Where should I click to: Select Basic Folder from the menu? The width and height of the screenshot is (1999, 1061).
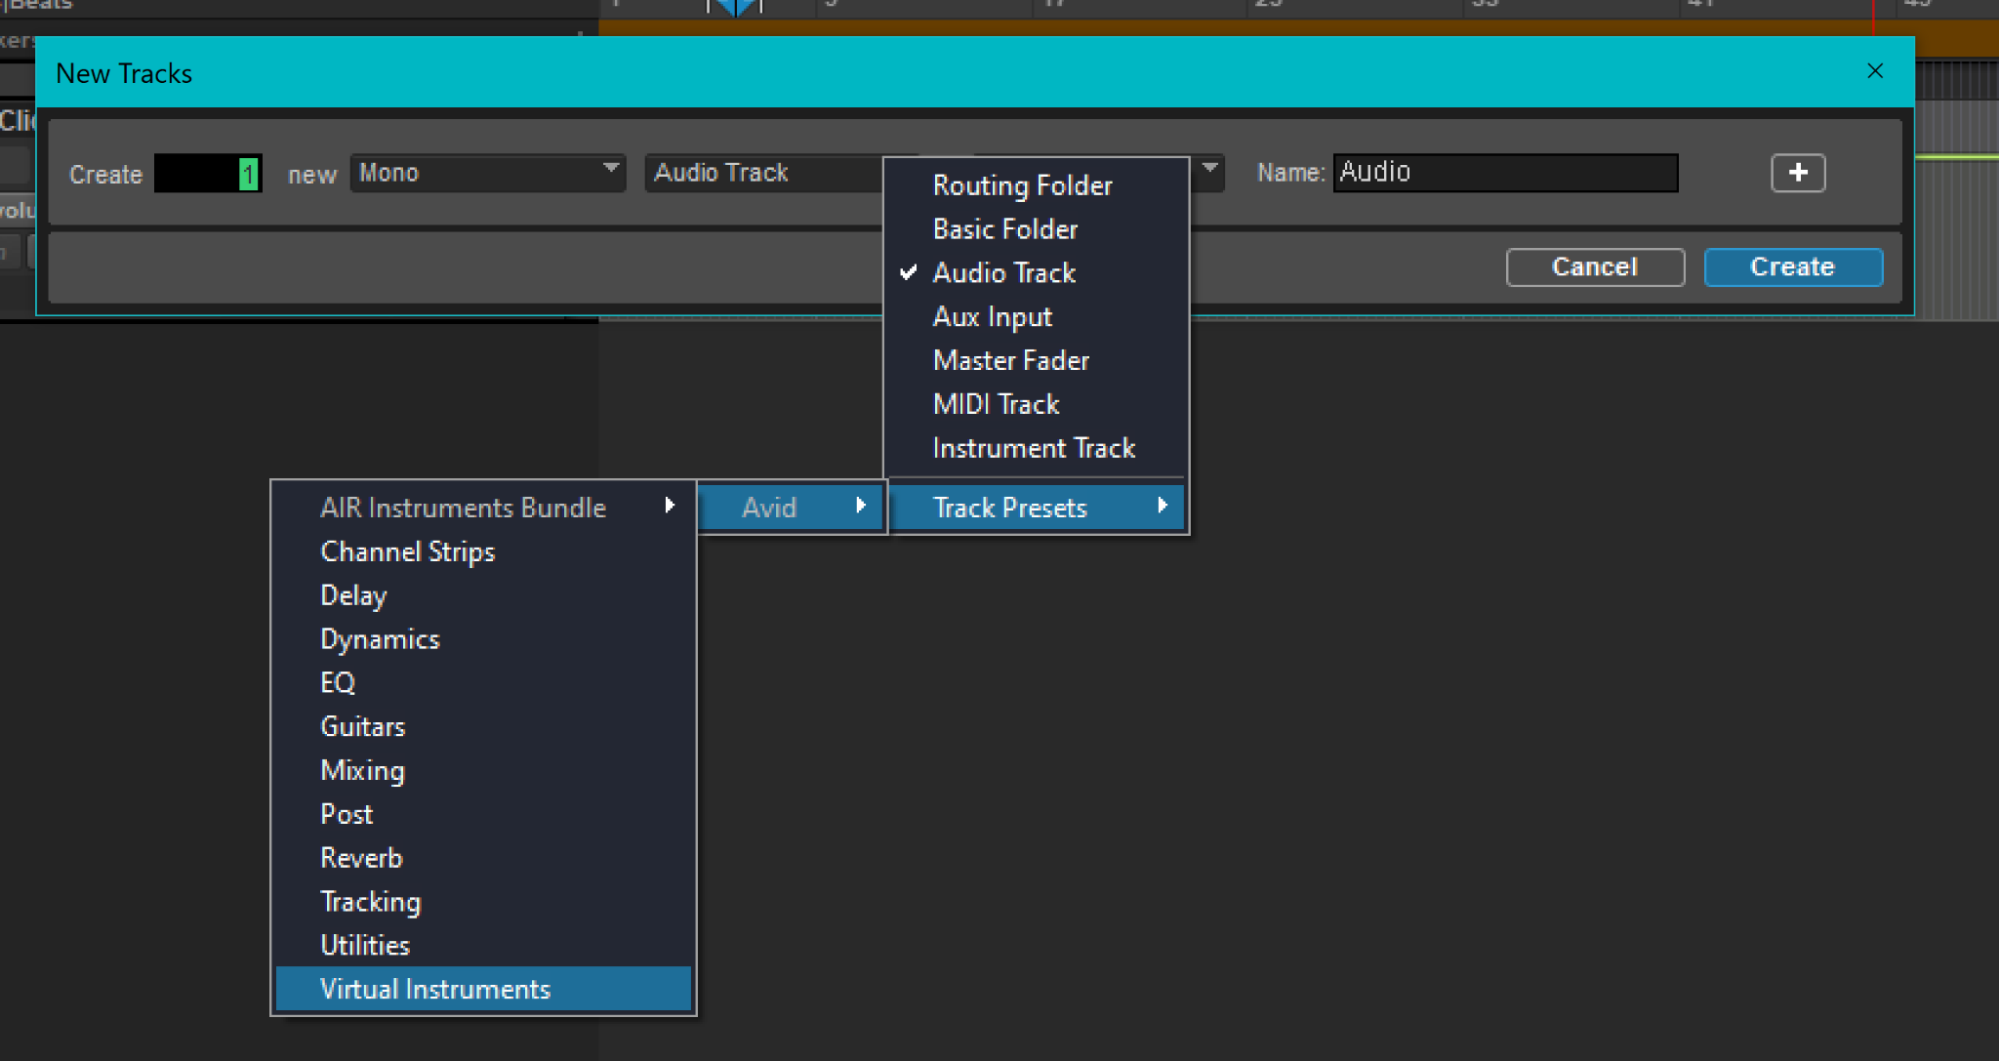[1005, 229]
